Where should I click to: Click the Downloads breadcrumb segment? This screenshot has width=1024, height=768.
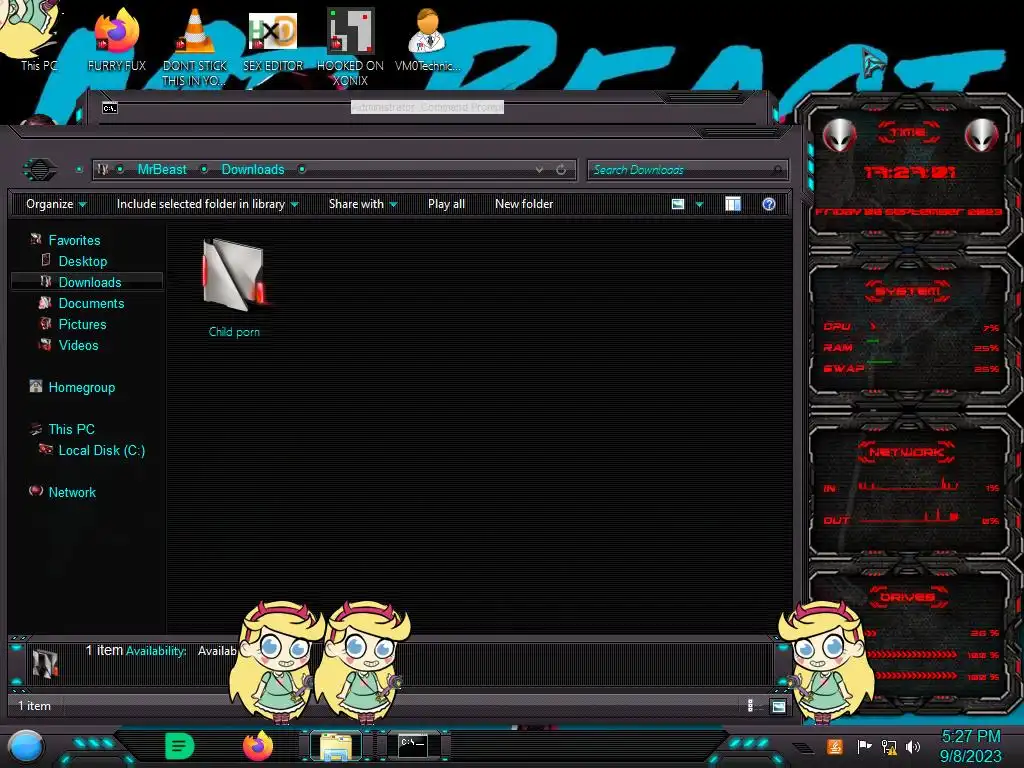[x=253, y=169]
